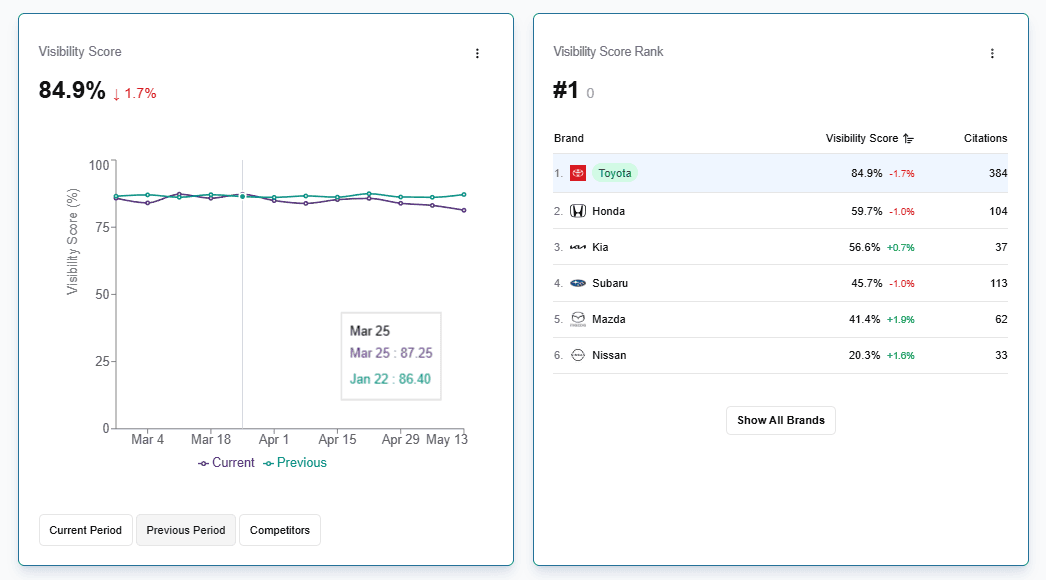Open the Visibility Score card three-dot menu

point(477,53)
